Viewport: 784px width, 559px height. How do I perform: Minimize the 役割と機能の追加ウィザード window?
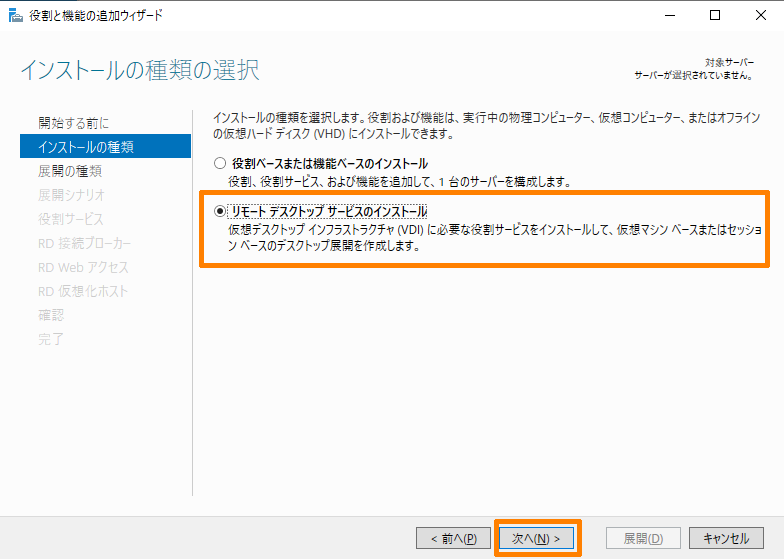[x=670, y=16]
